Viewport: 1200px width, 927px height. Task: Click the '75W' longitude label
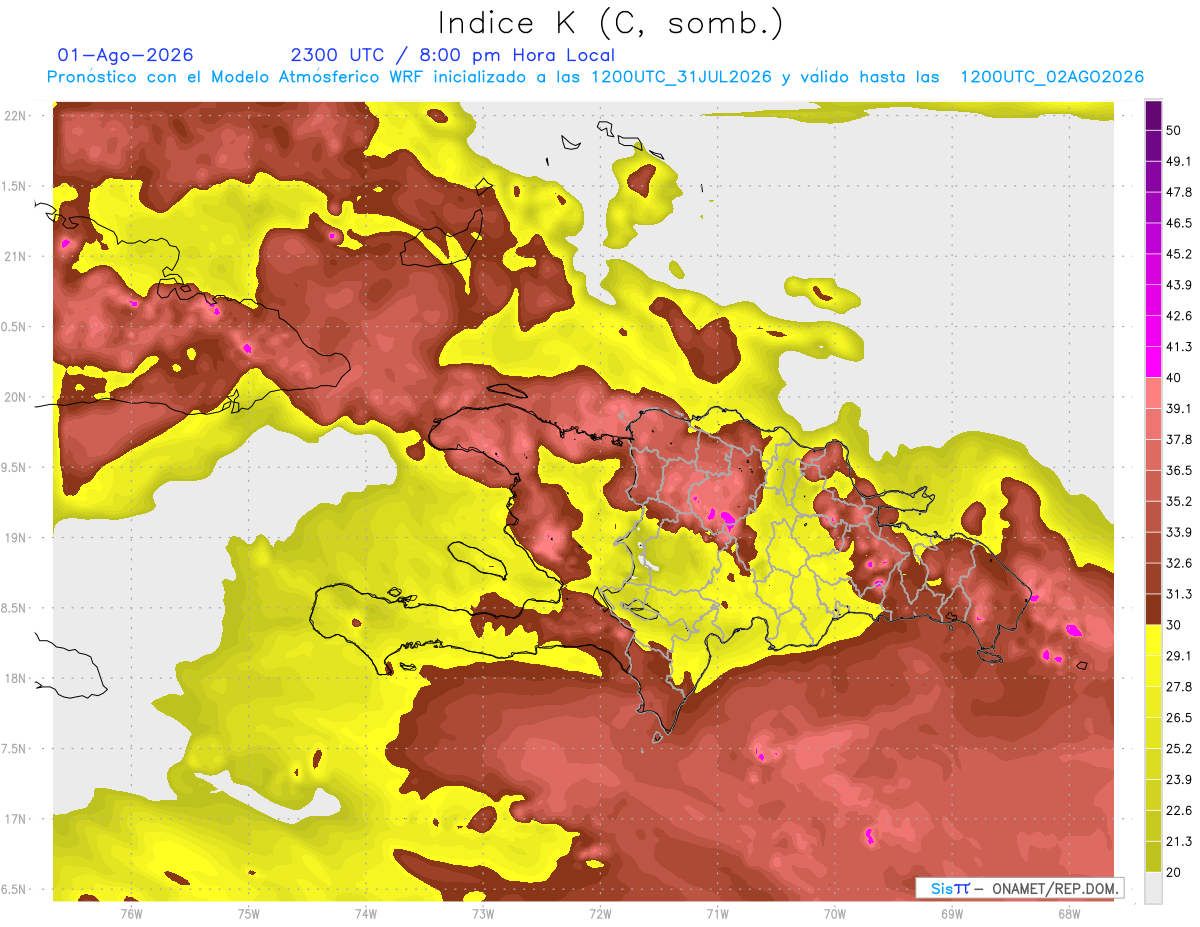click(x=249, y=914)
